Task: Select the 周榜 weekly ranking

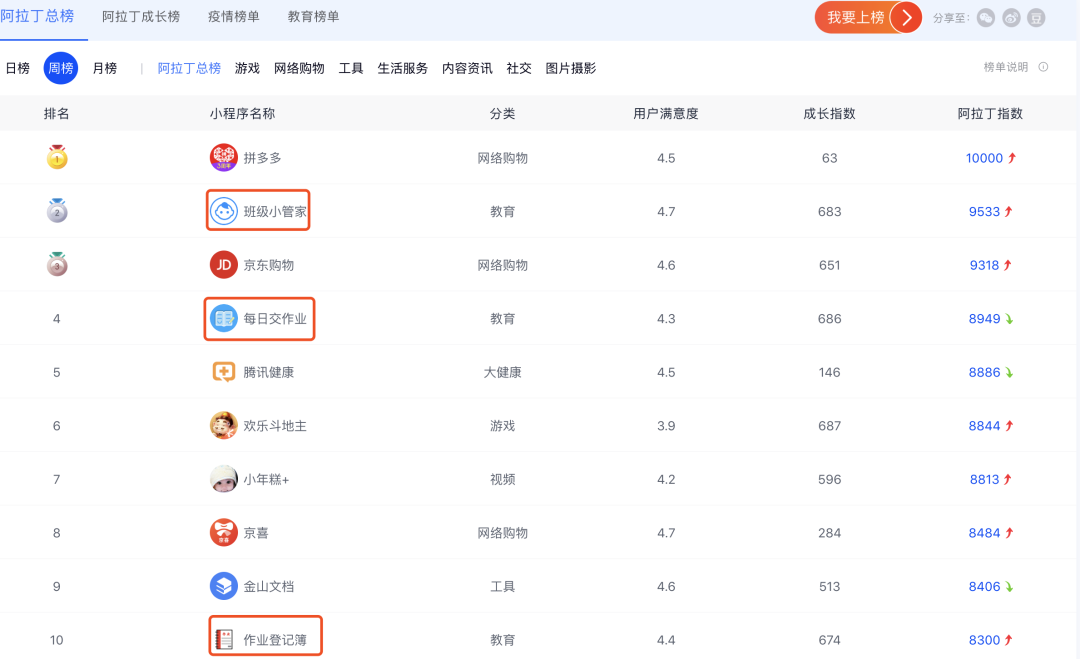Action: [61, 68]
